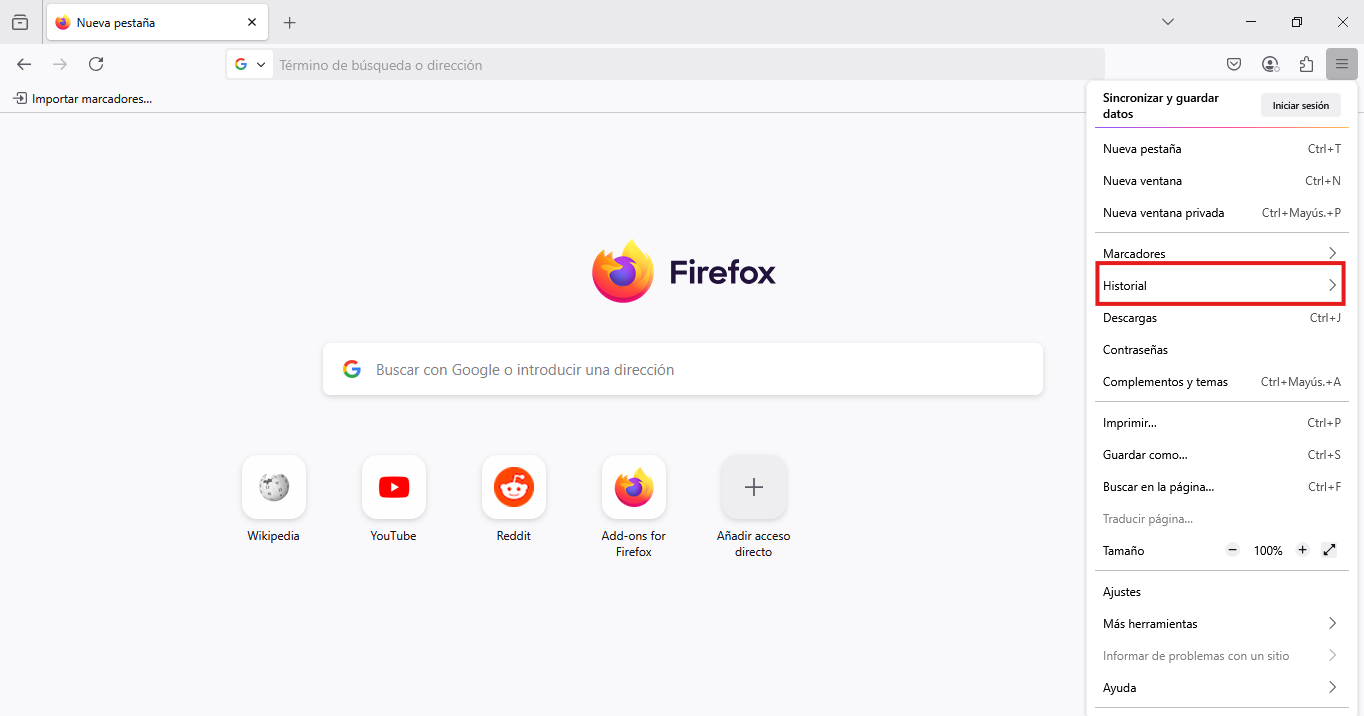Open Descargas from the menu

coord(1221,318)
